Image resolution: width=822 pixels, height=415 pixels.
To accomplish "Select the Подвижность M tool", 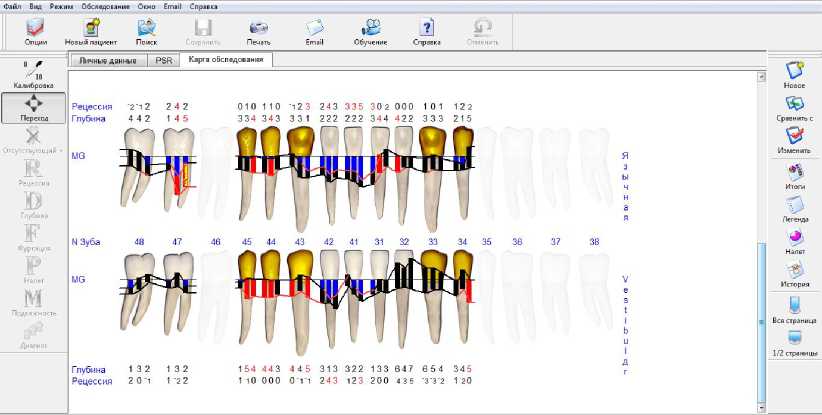I will 34,304.
